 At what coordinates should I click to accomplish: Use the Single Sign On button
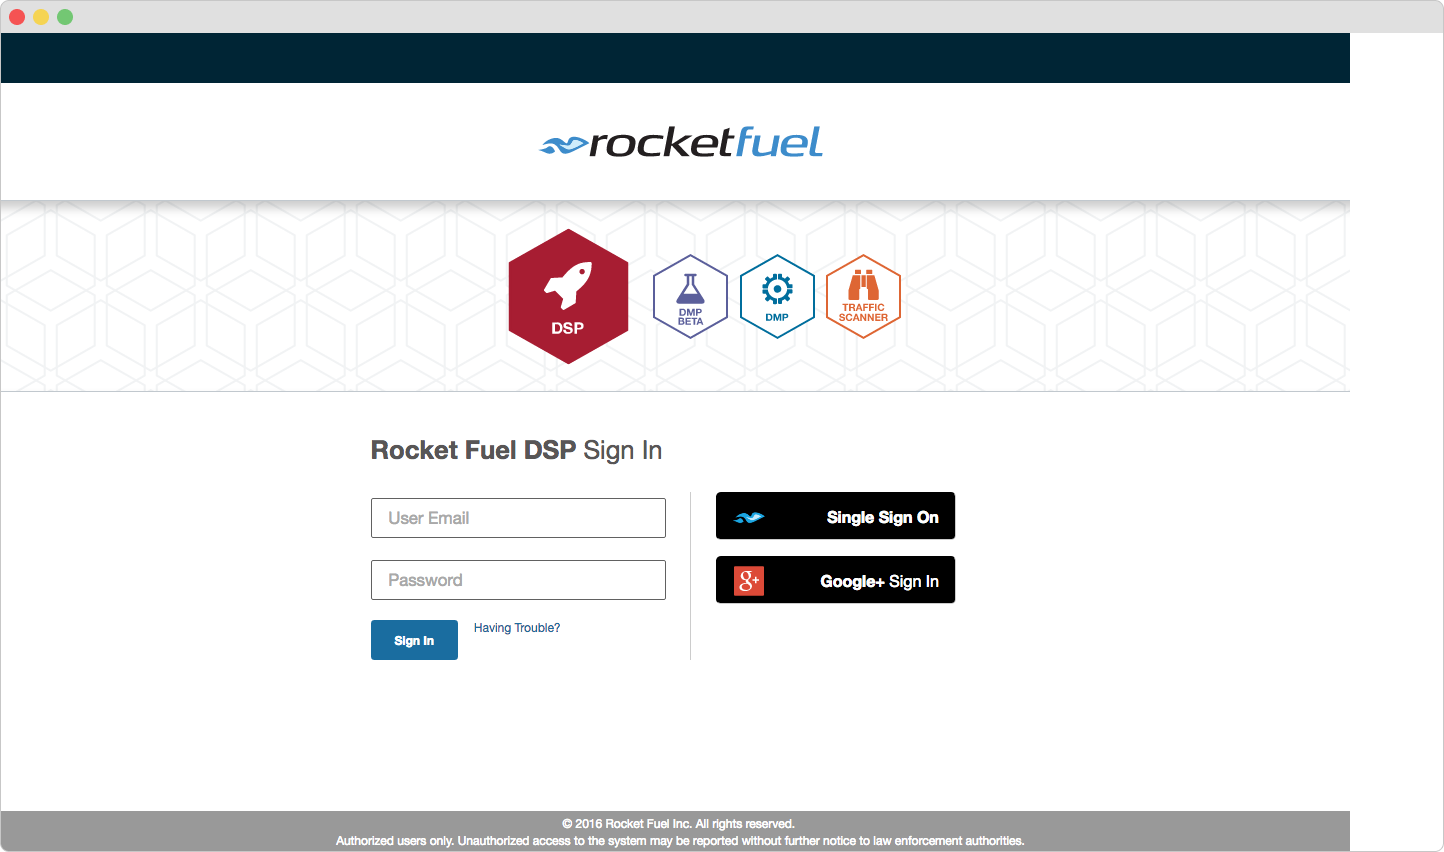(835, 516)
